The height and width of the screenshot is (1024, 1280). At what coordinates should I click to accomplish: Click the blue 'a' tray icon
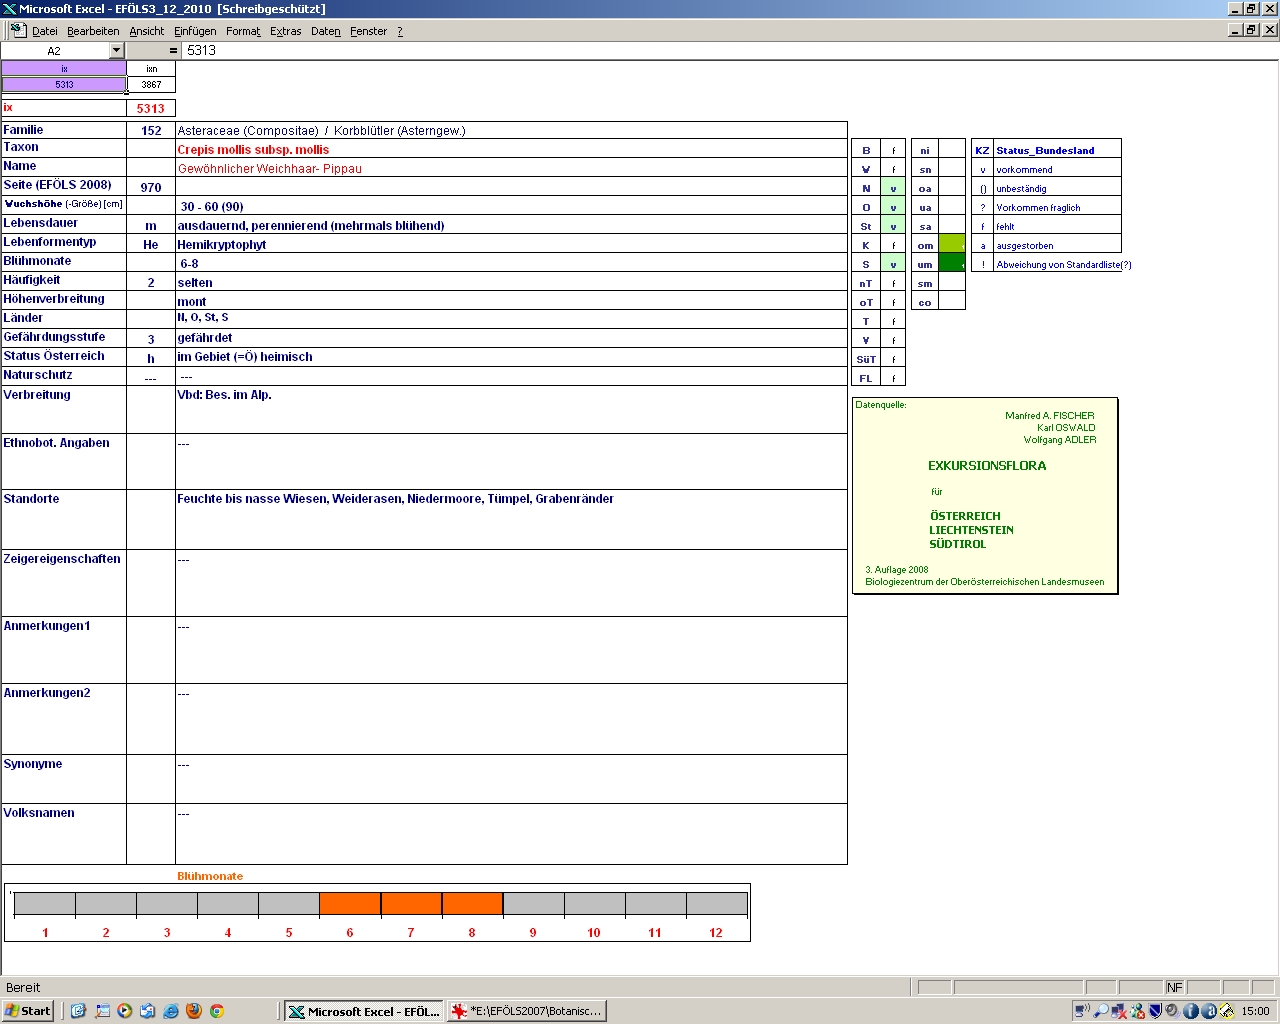pyautogui.click(x=1209, y=1011)
